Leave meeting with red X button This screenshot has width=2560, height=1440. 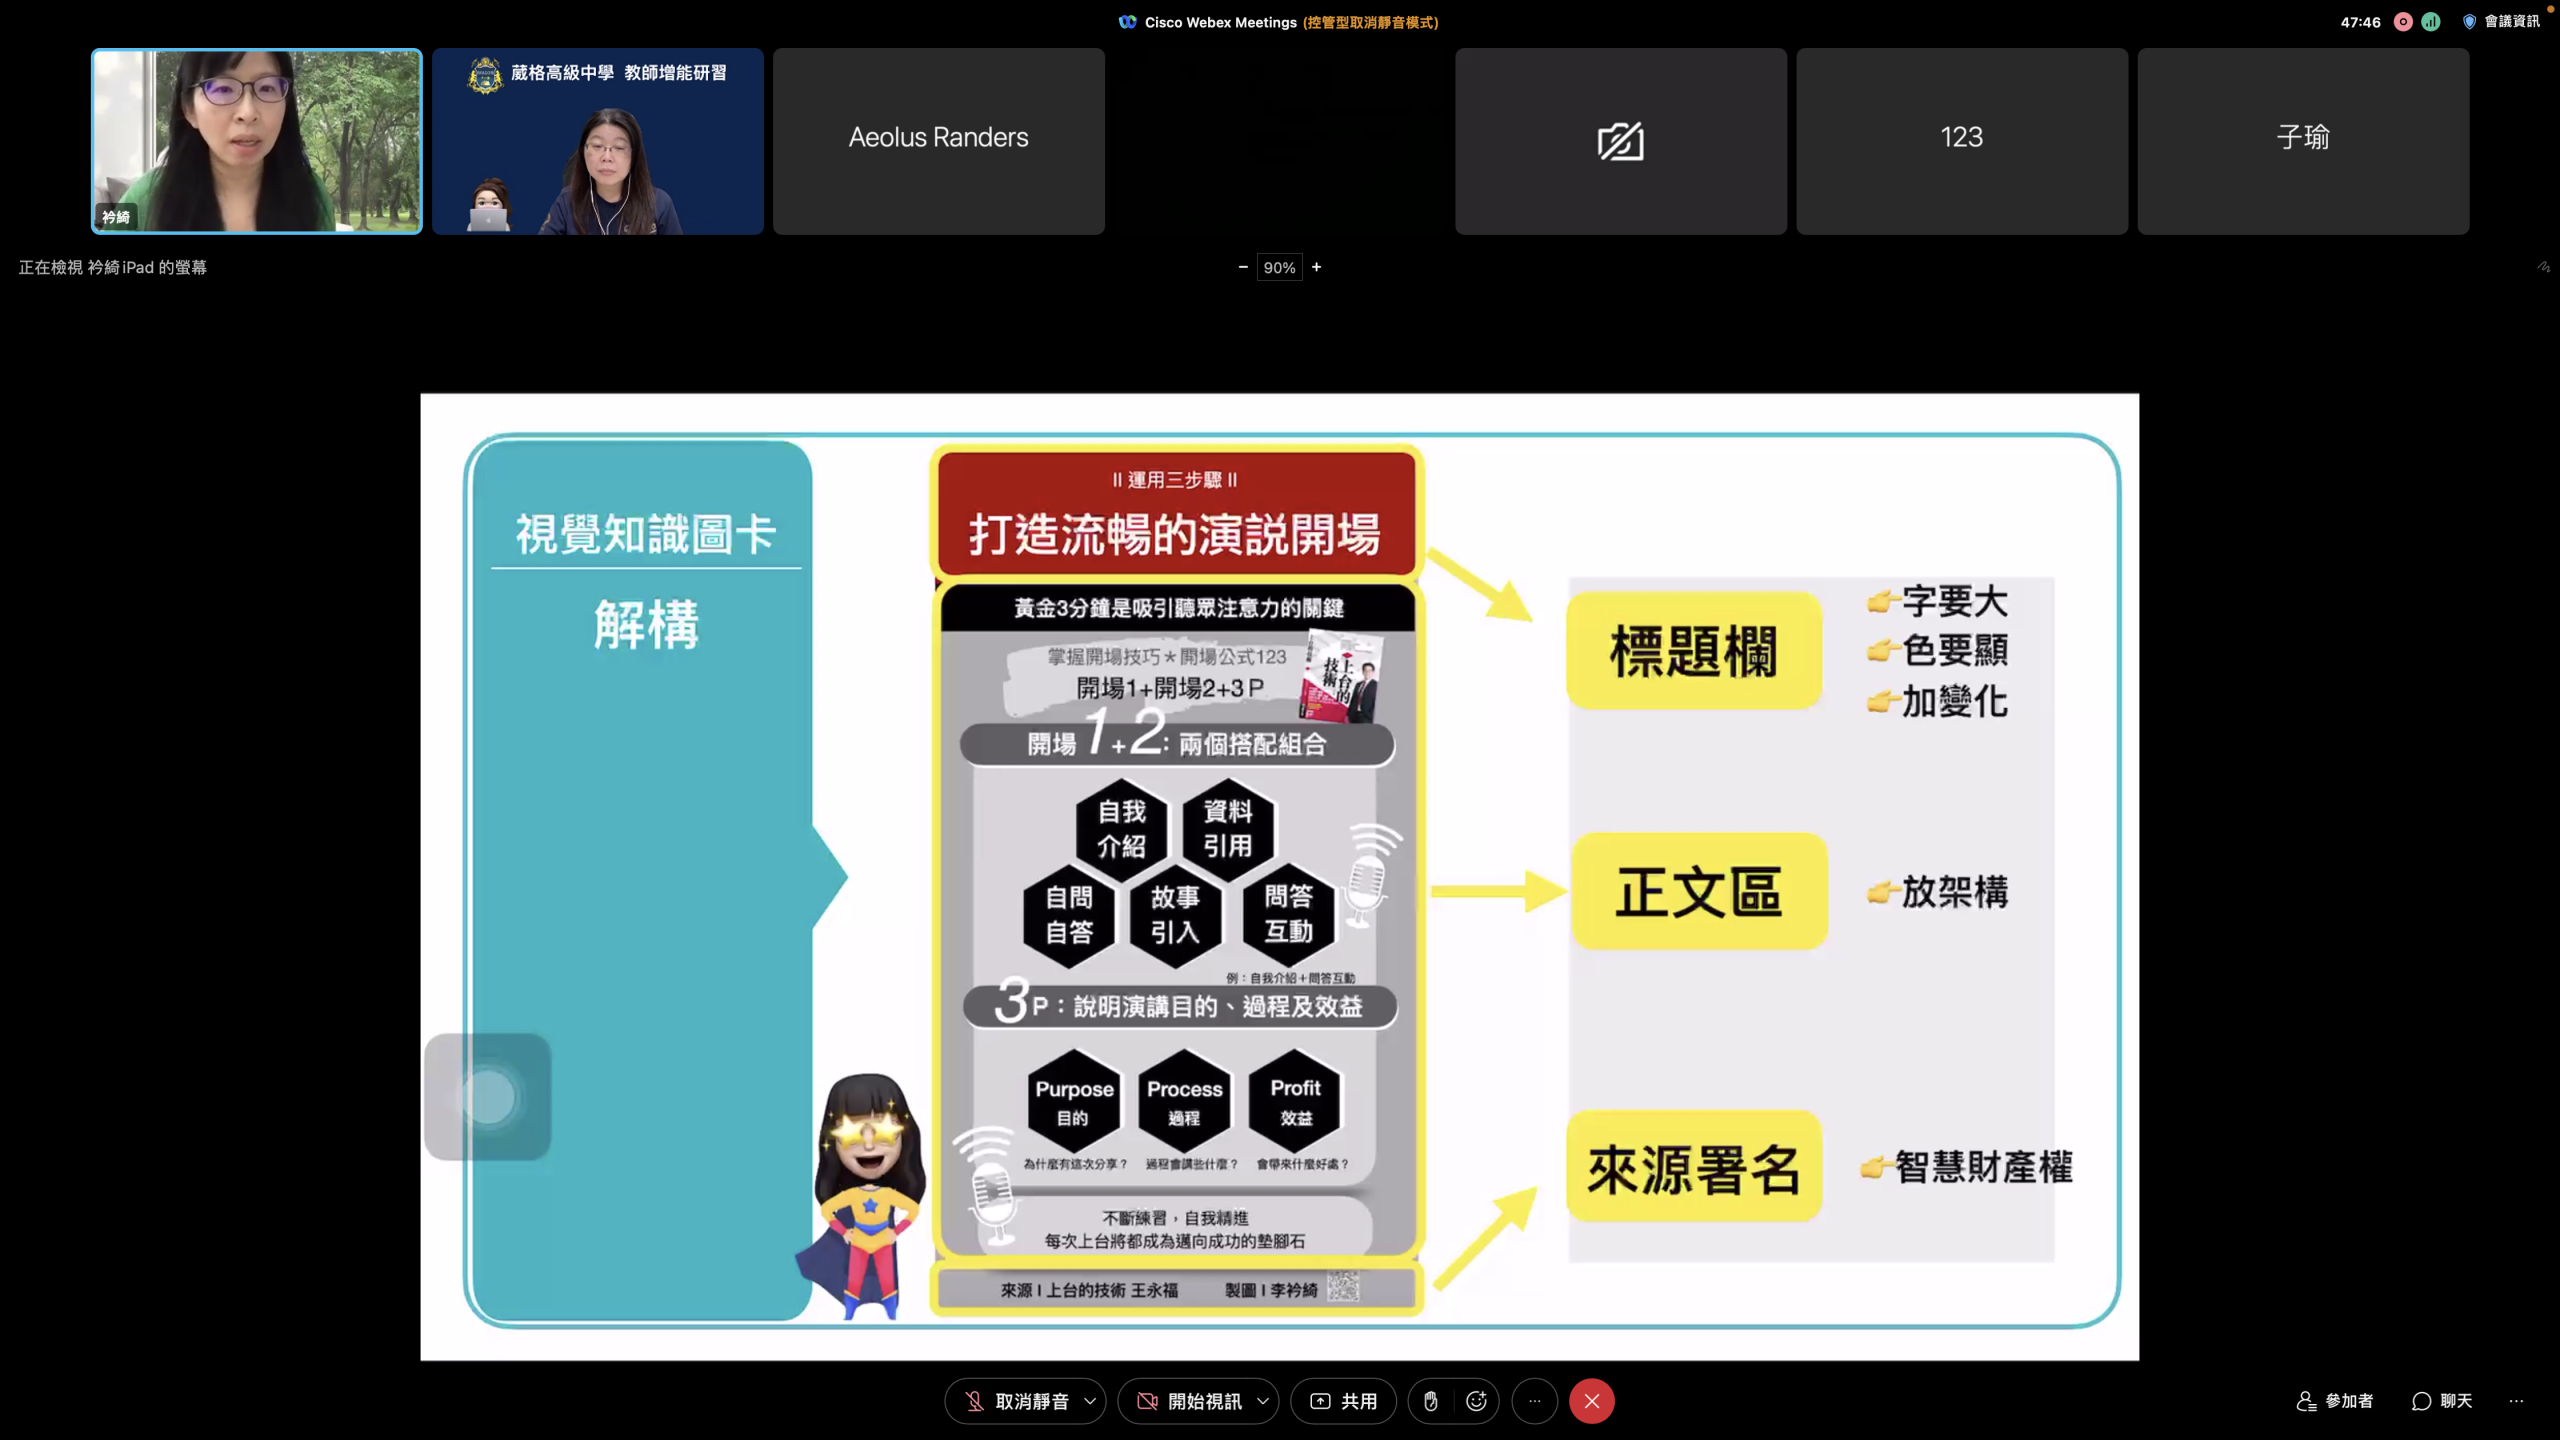pyautogui.click(x=1591, y=1401)
